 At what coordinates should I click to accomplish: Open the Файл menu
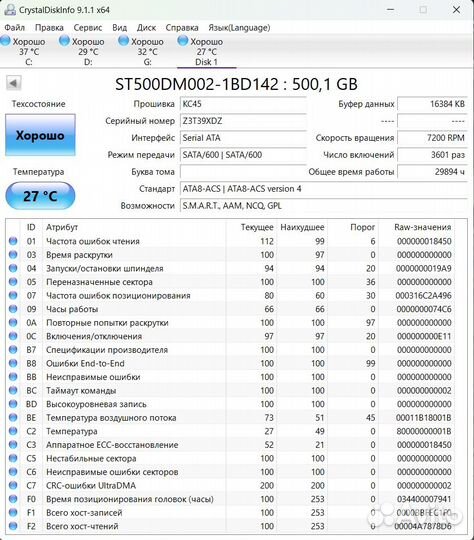point(14,28)
